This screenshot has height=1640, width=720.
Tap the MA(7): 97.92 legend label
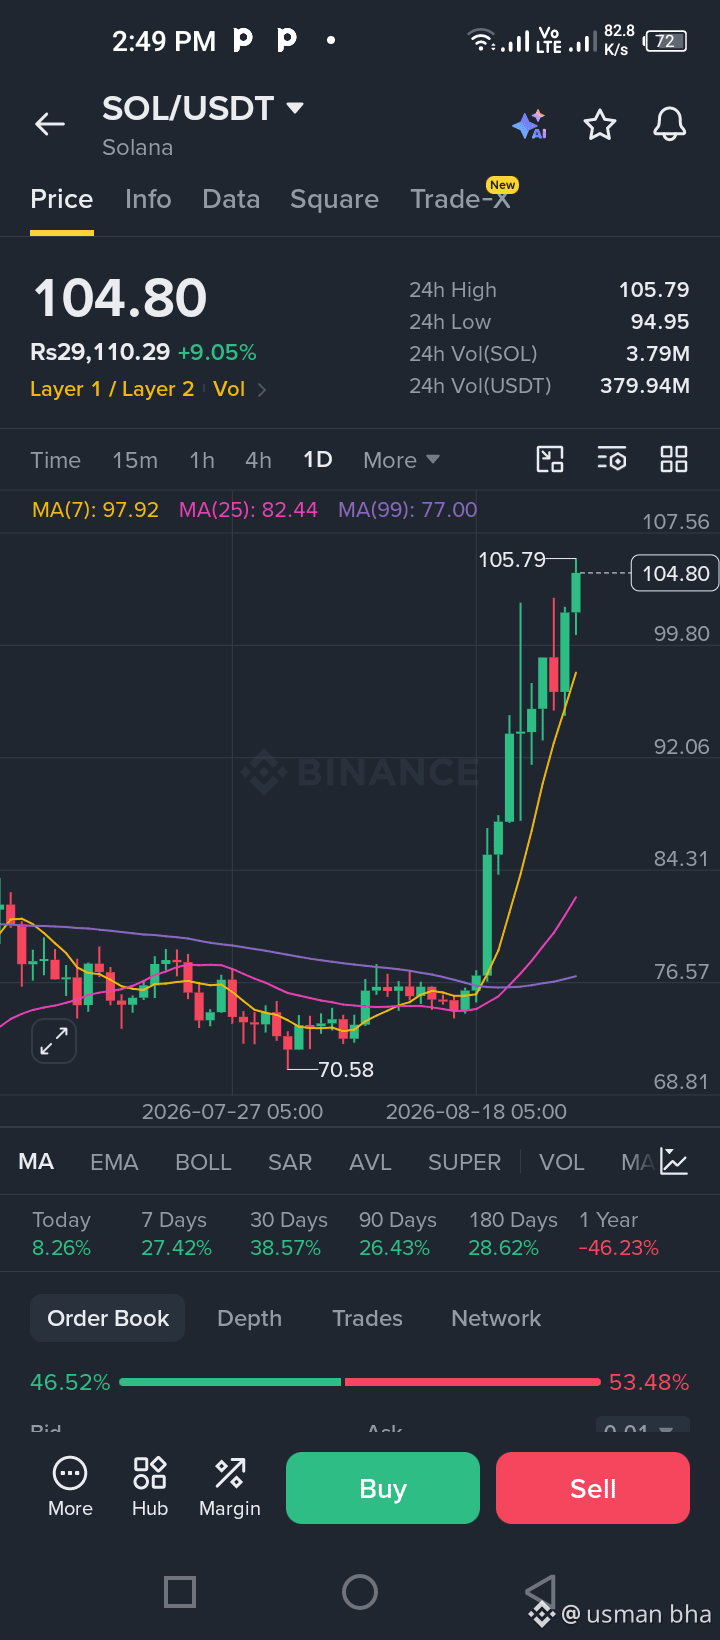point(95,510)
